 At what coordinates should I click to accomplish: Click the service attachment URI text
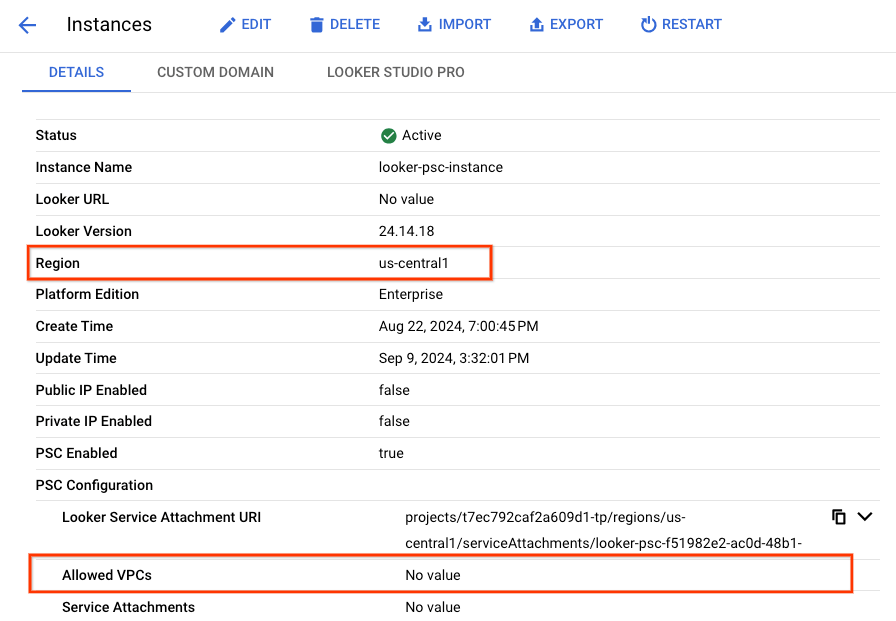pyautogui.click(x=603, y=530)
